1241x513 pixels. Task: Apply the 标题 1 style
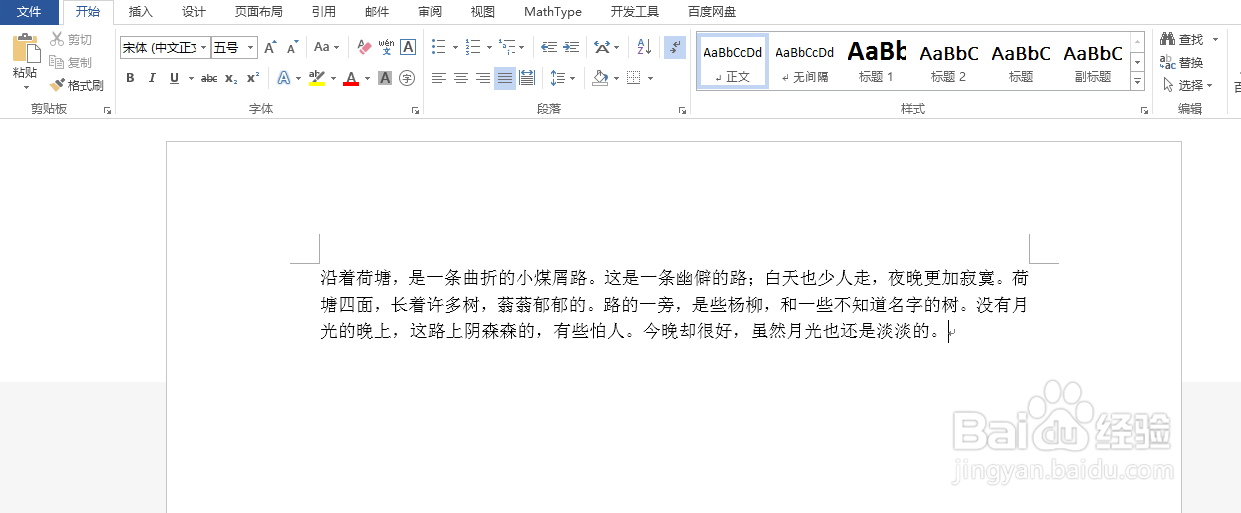tap(877, 62)
